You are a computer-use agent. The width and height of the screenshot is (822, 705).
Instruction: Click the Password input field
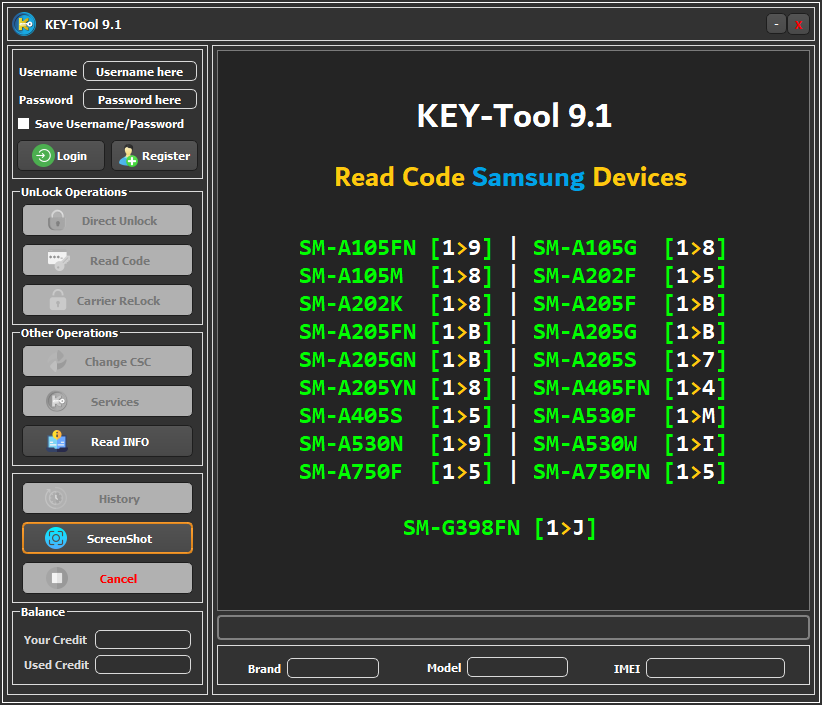click(140, 100)
